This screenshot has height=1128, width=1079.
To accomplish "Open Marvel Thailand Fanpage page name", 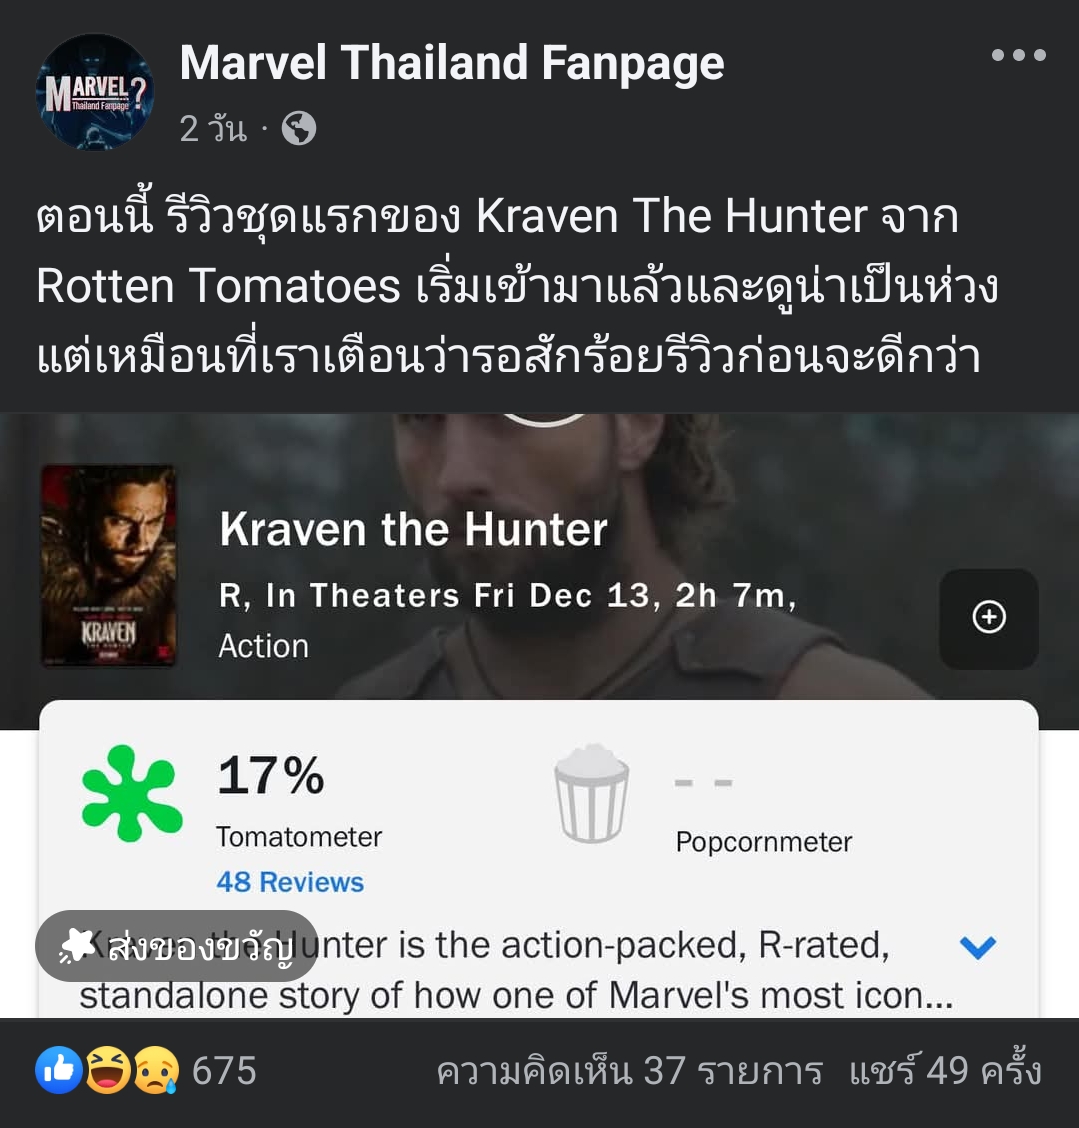I will 452,63.
